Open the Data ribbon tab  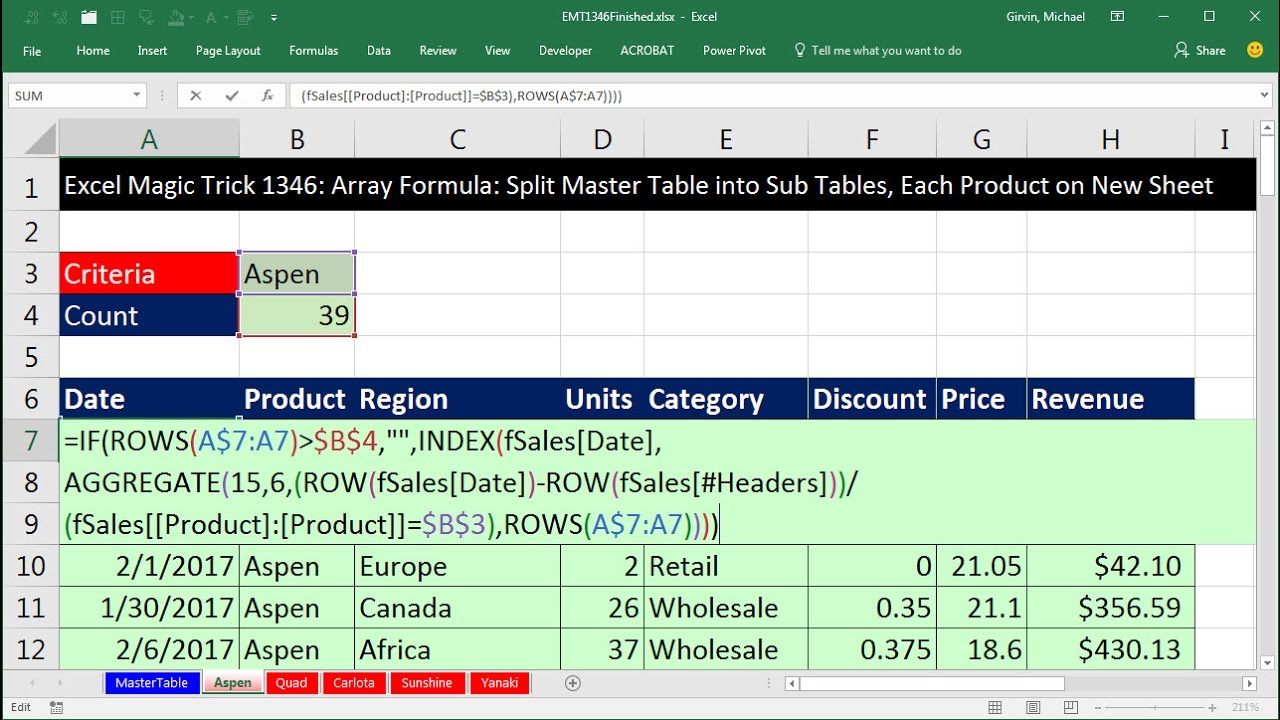click(379, 50)
